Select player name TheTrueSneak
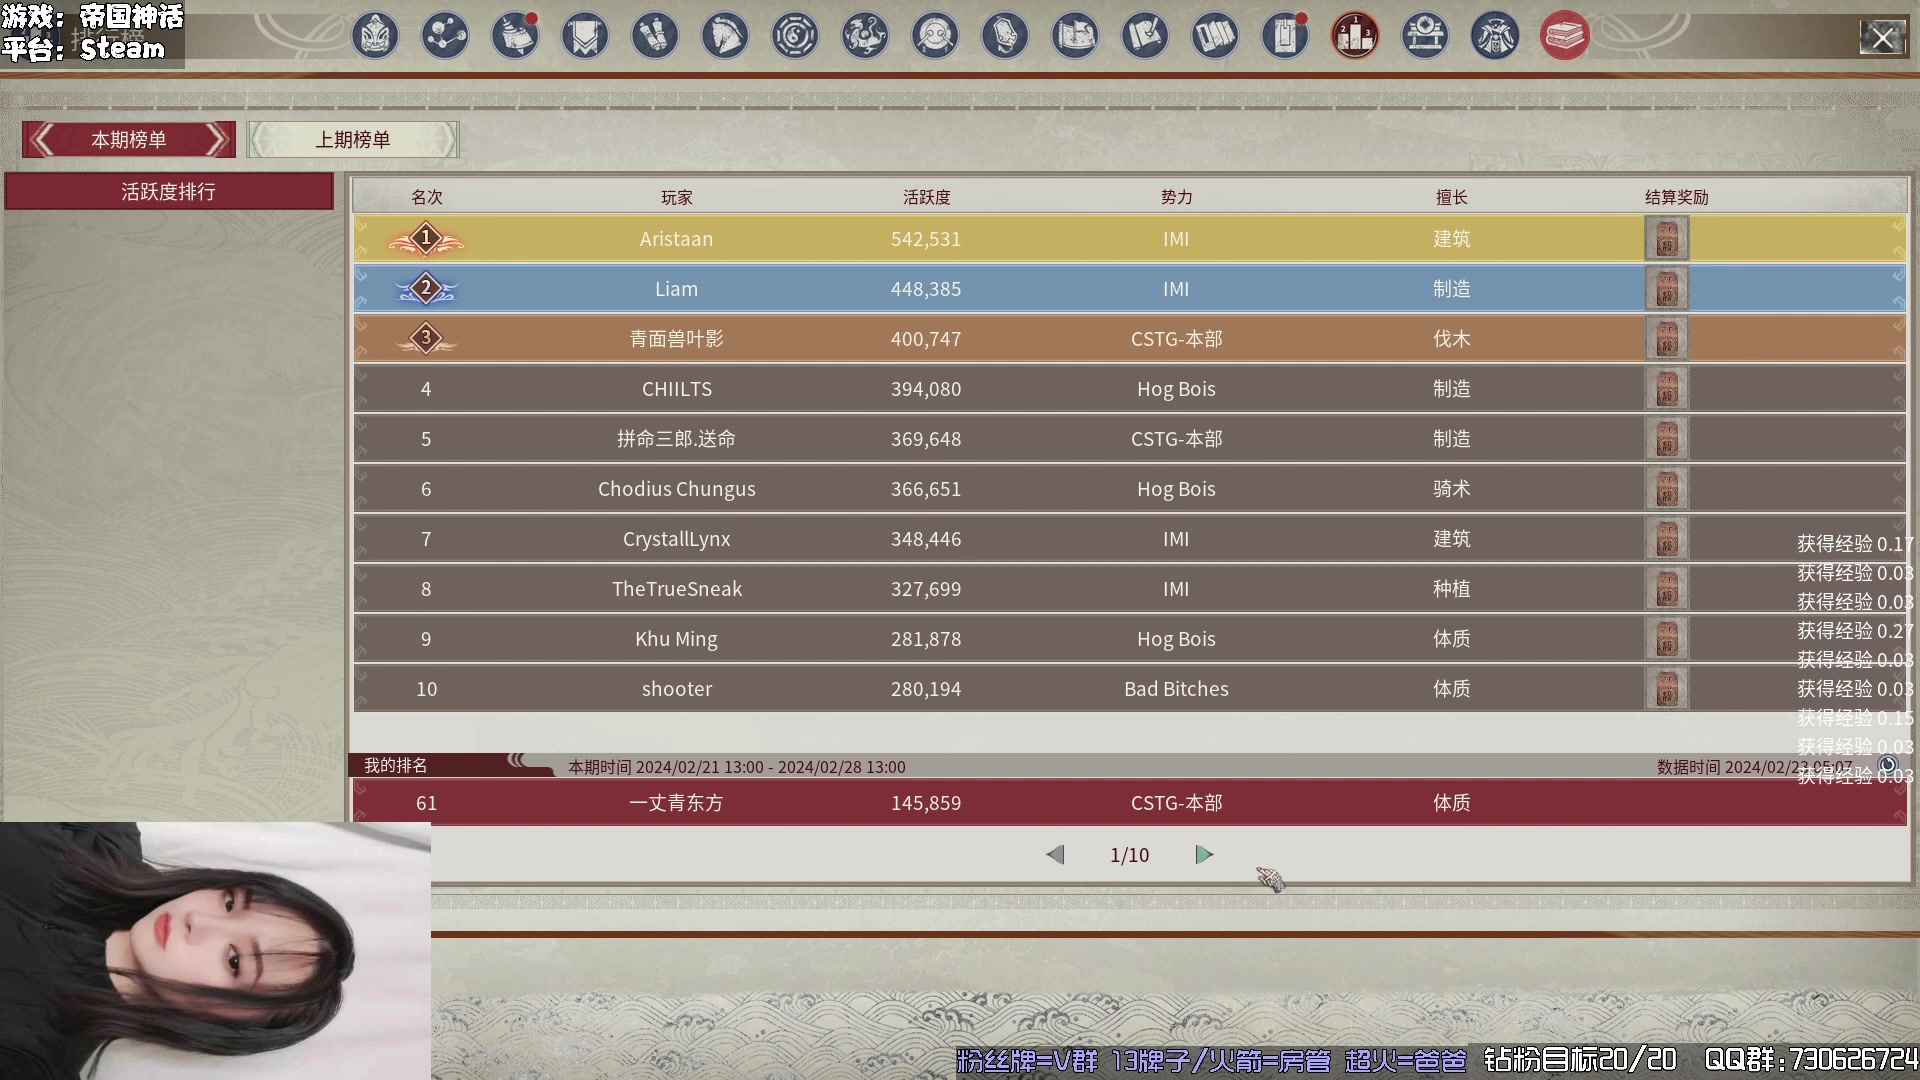The width and height of the screenshot is (1920, 1080). click(x=677, y=589)
